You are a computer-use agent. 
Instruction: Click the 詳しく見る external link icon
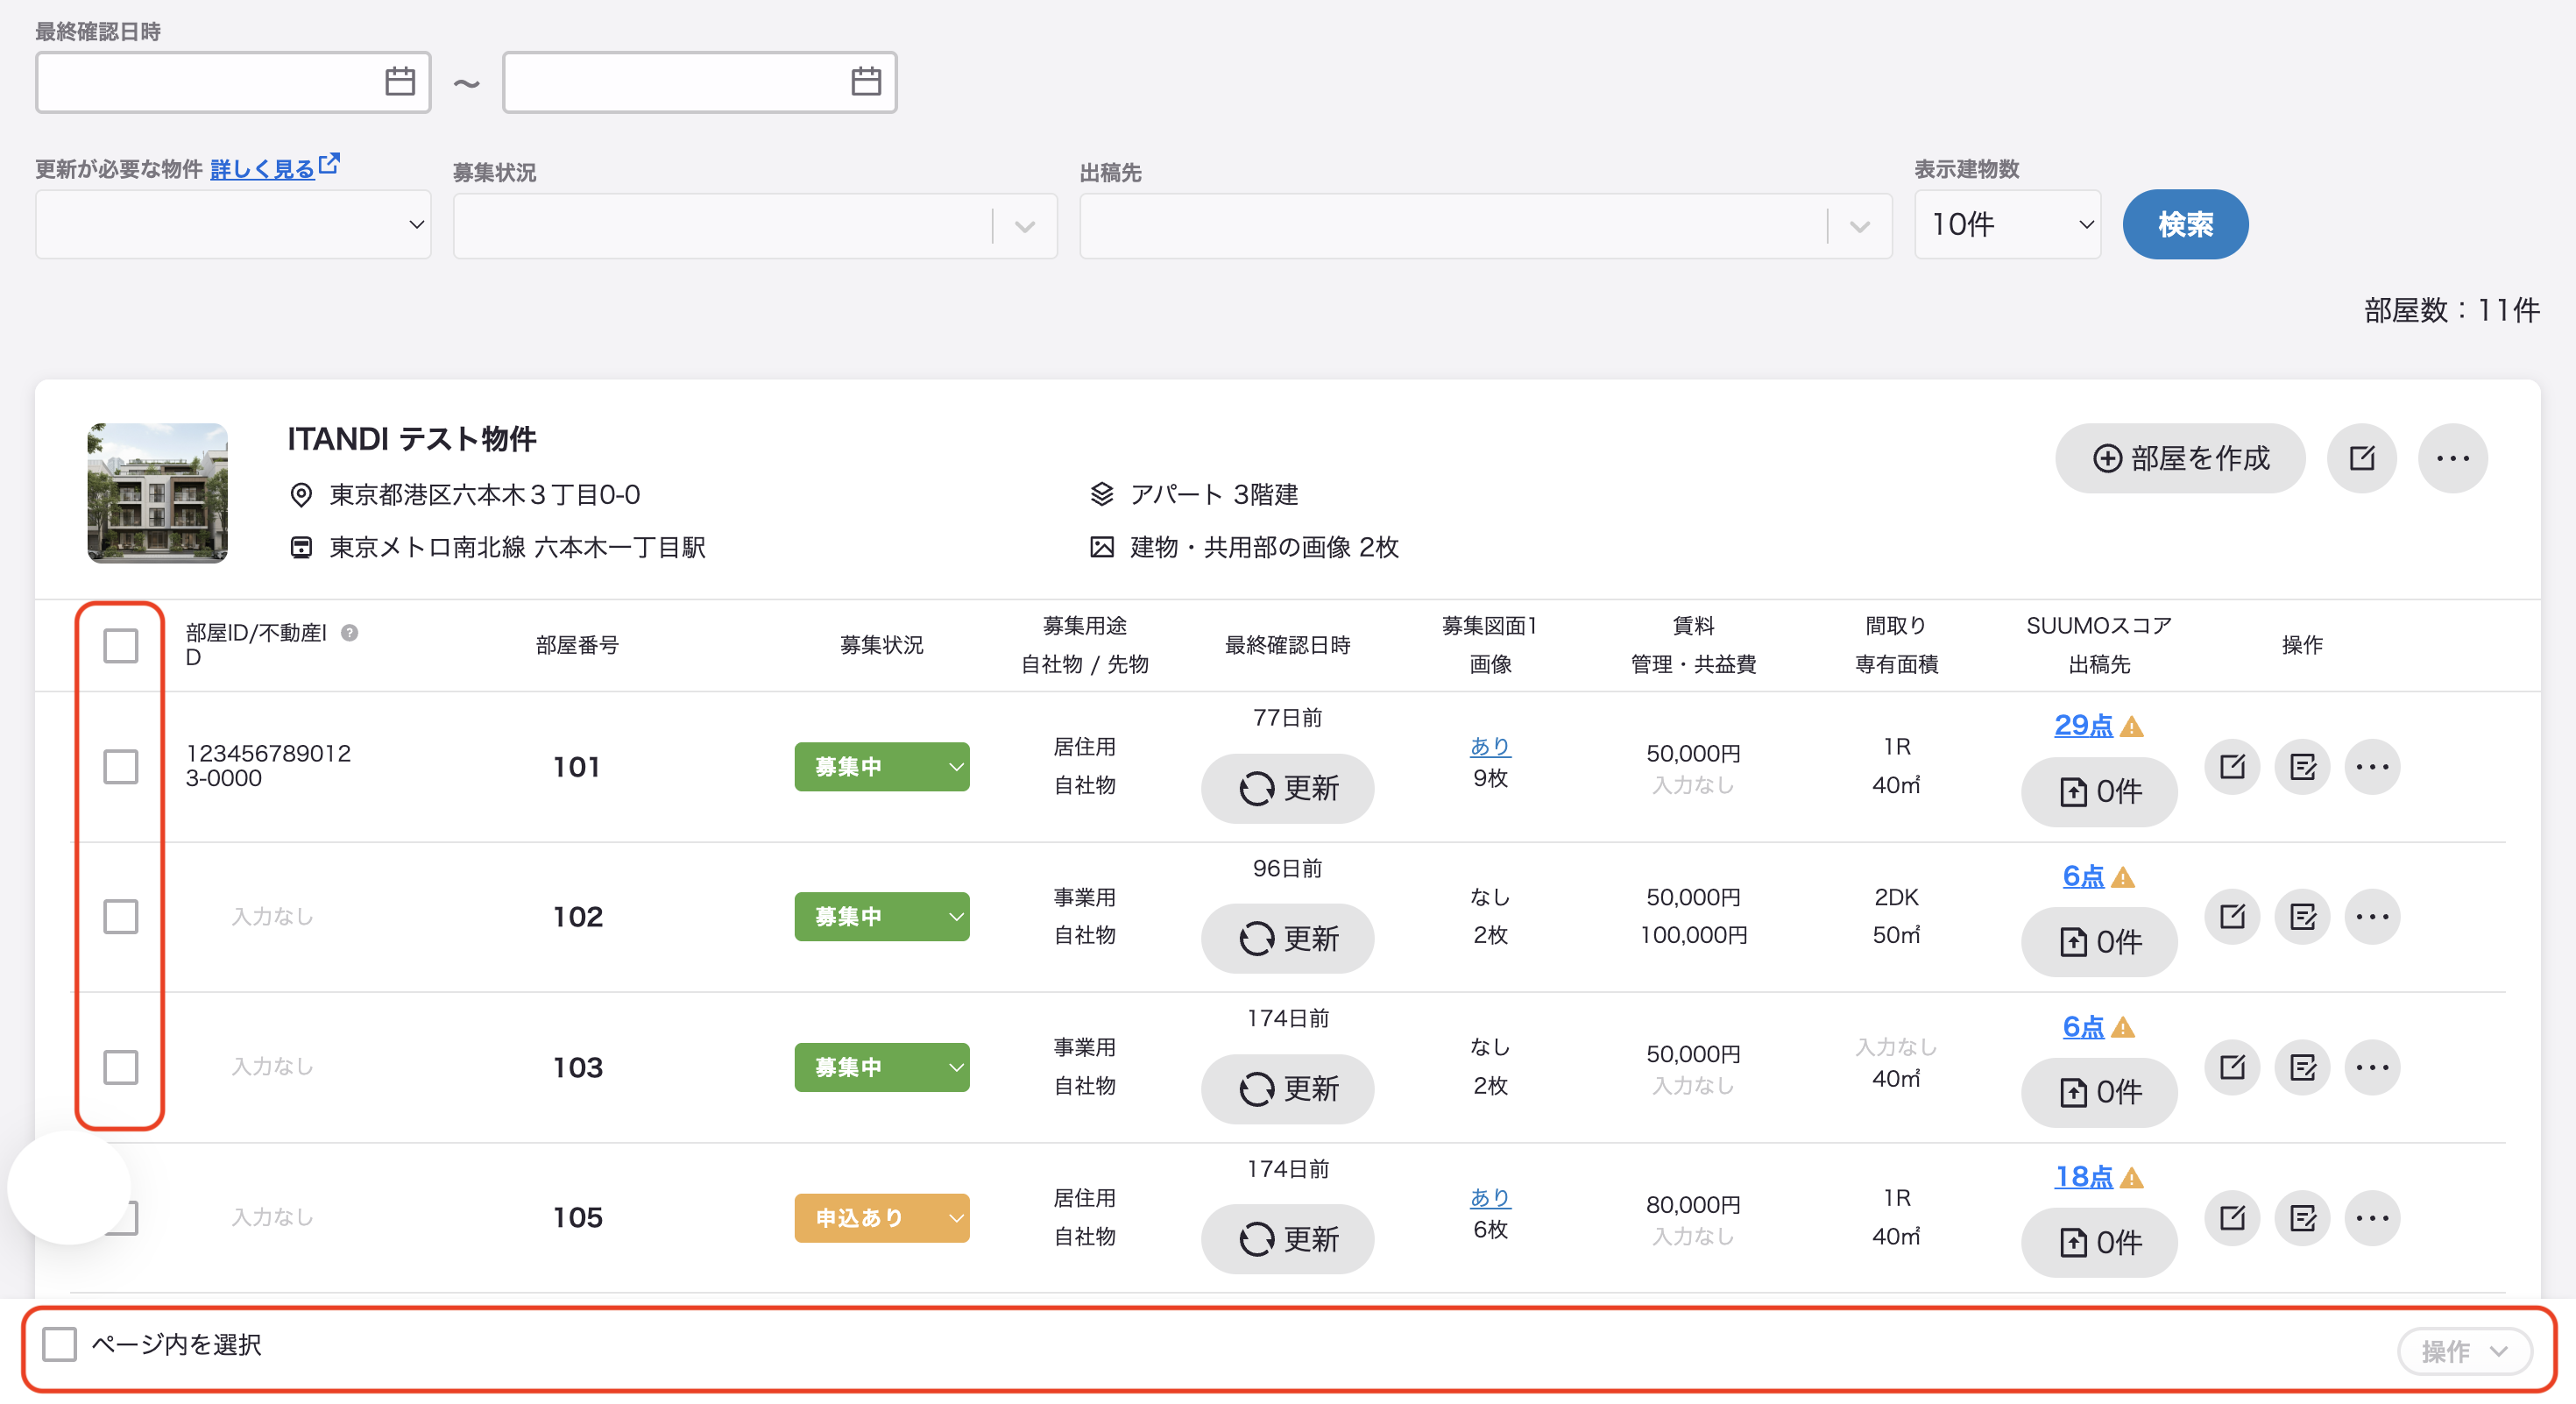tap(330, 163)
